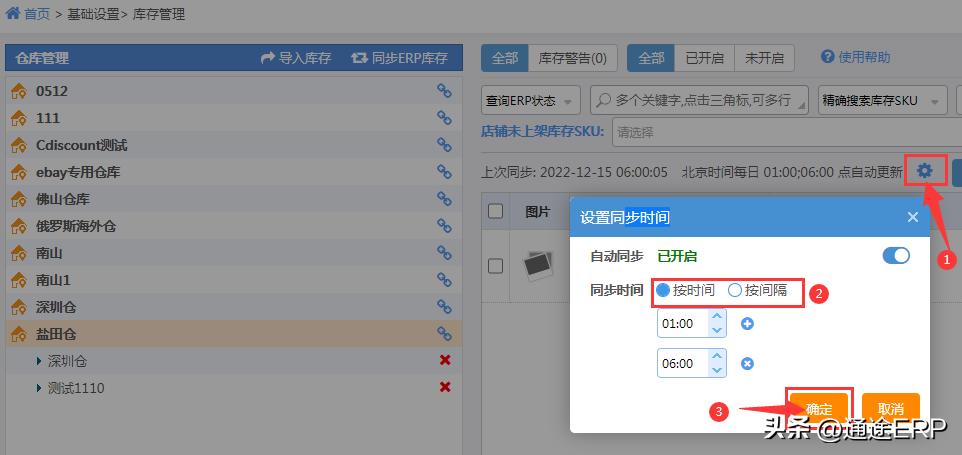
Task: Cancel dialog with 取消 button
Action: point(891,410)
